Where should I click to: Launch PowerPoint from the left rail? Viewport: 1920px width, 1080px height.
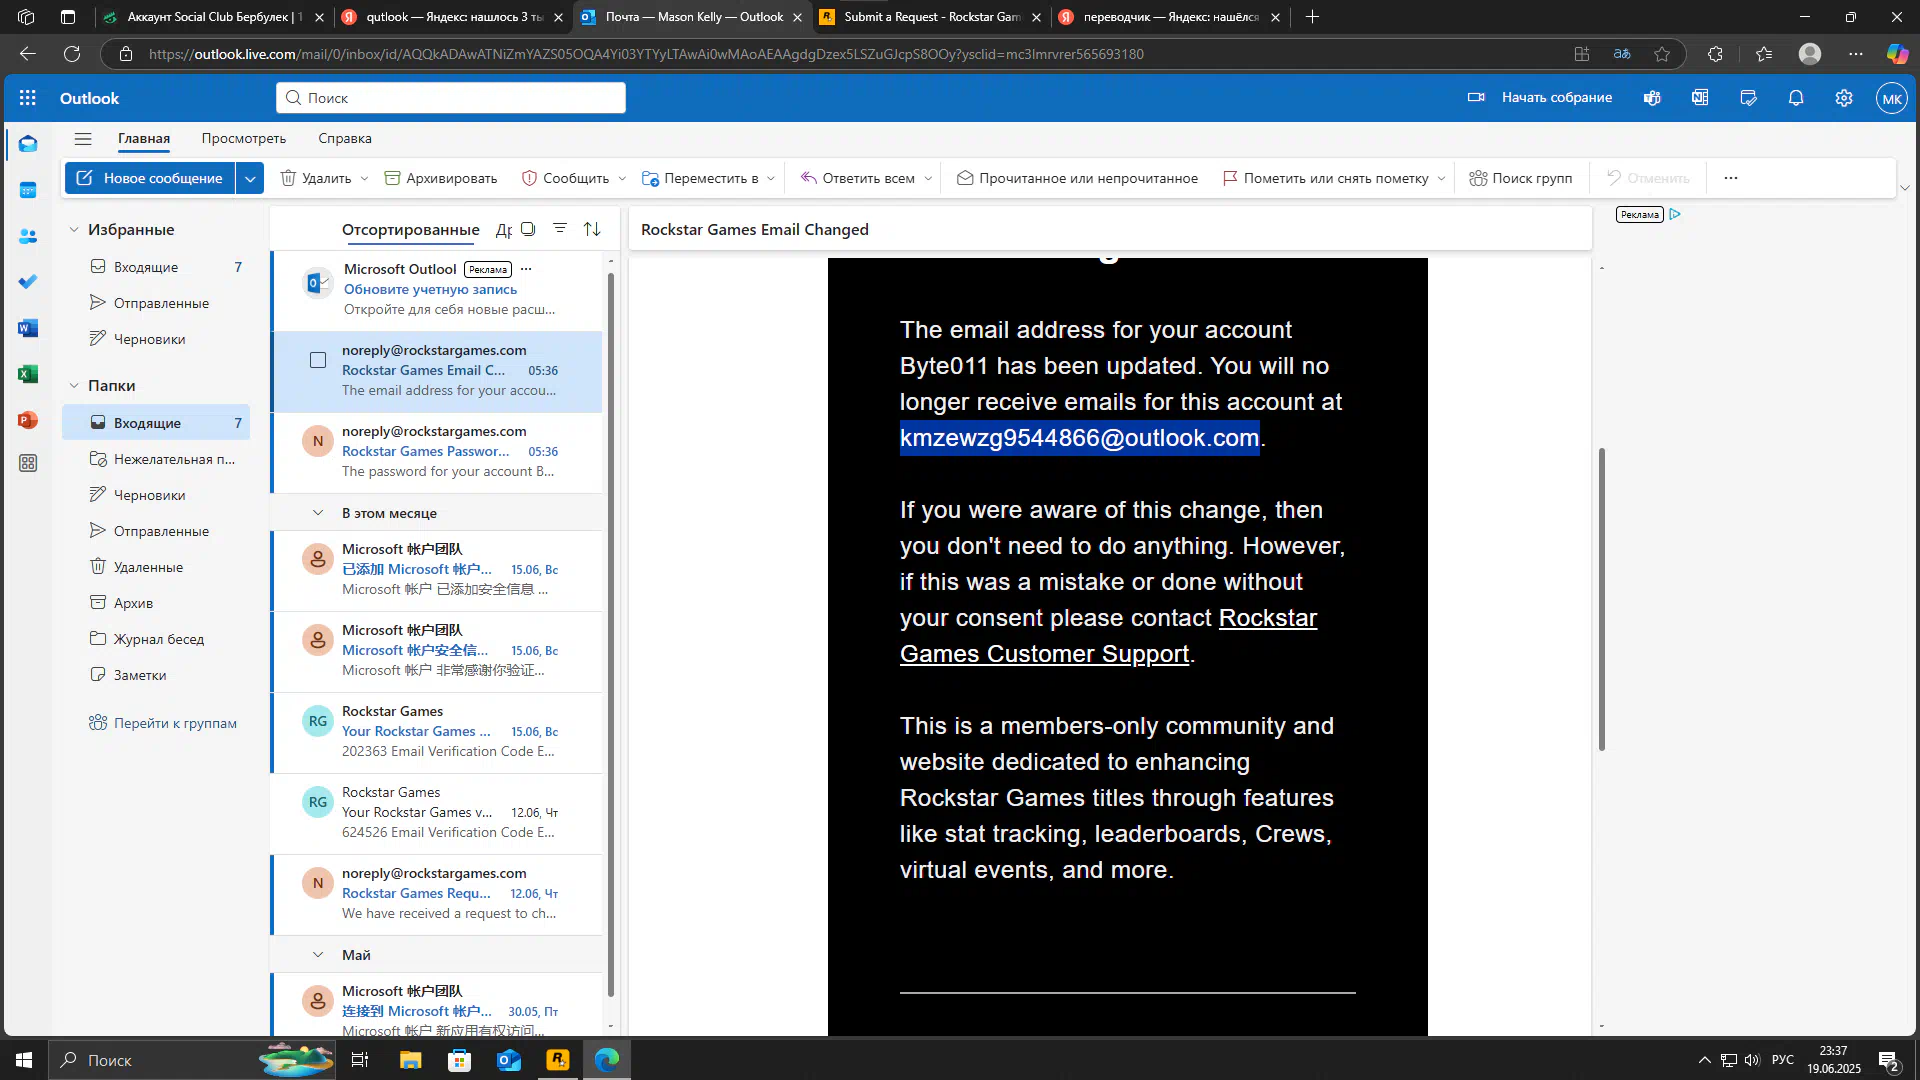[x=28, y=420]
